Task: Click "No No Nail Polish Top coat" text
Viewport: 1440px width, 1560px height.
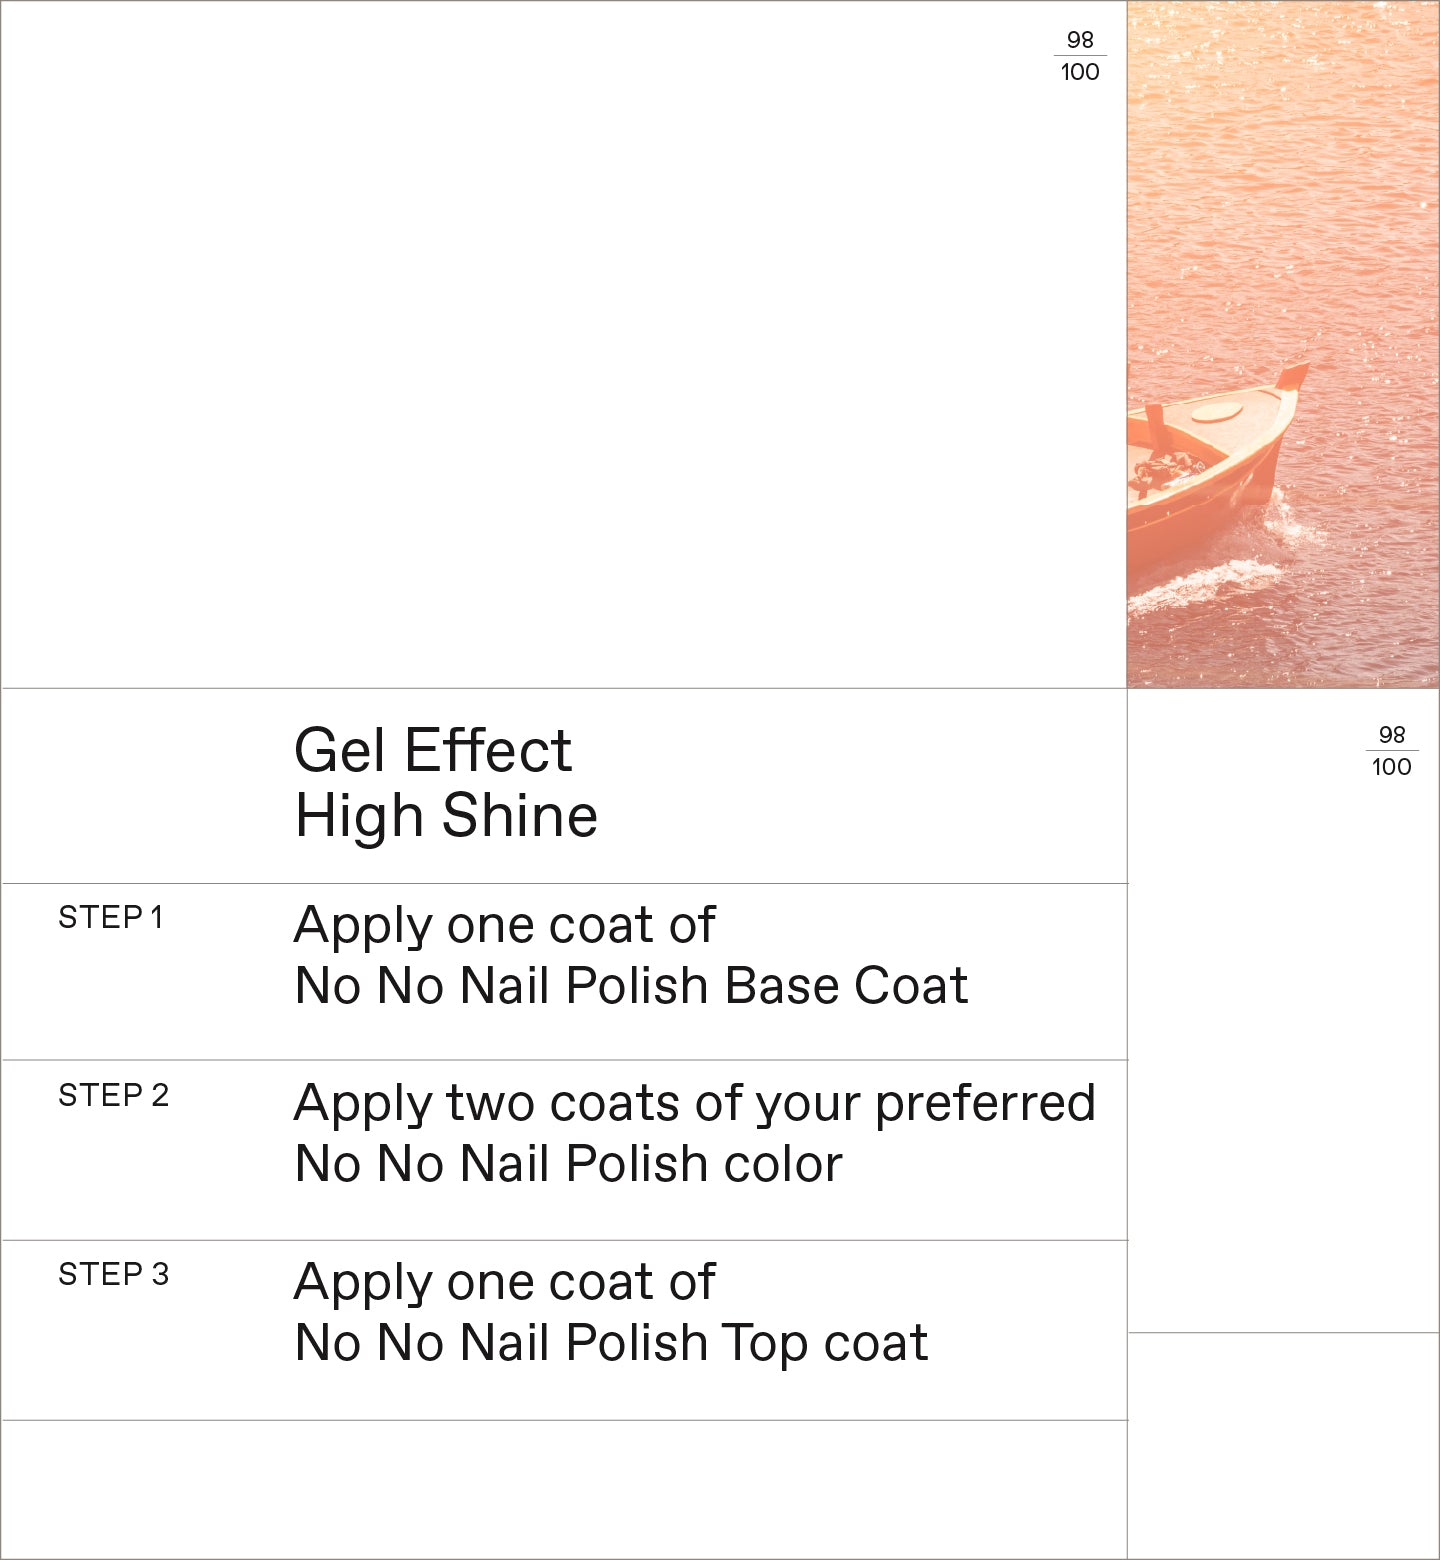Action: click(x=611, y=1343)
